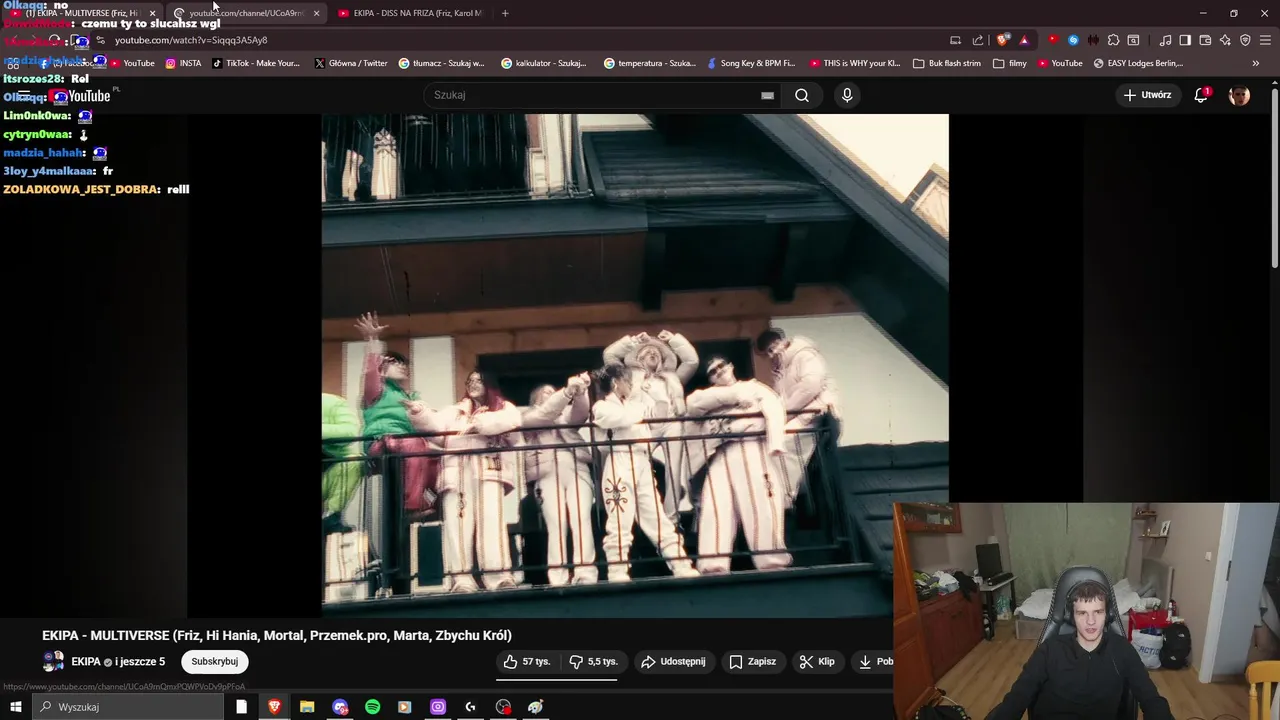This screenshot has width=1280, height=720.
Task: Click the video player to pause playback
Action: point(635,365)
